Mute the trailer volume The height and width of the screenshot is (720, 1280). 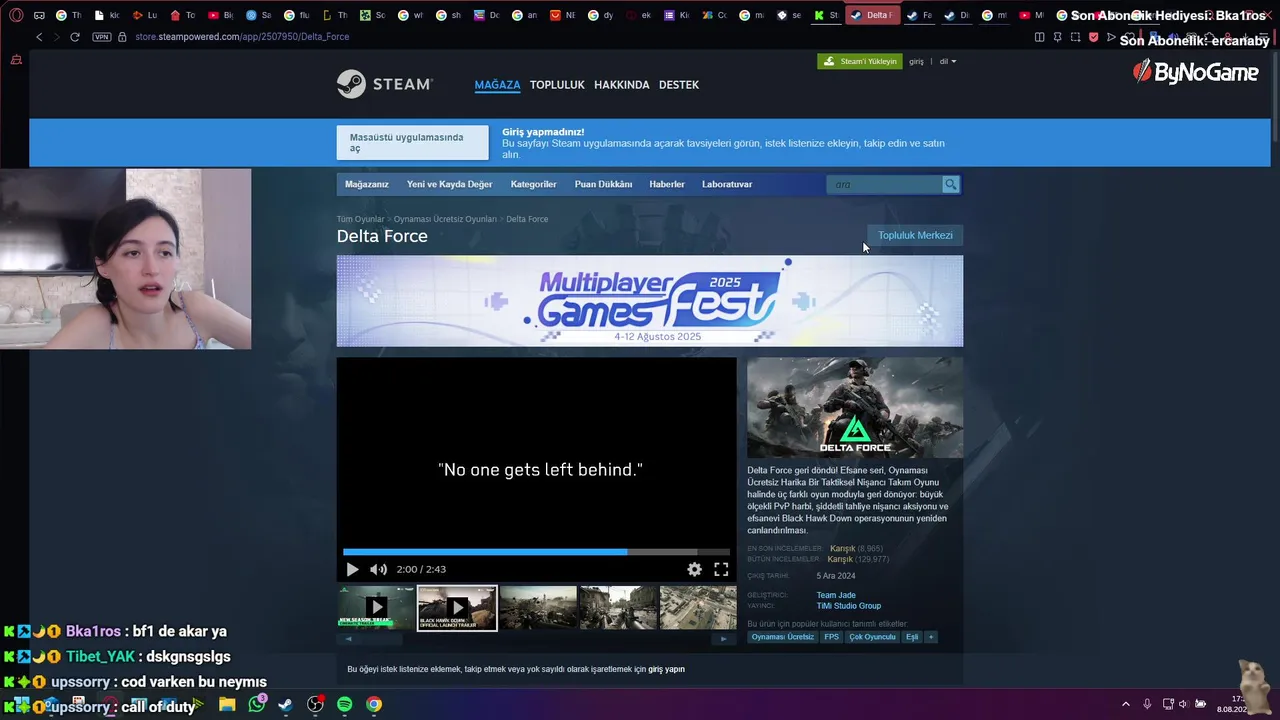coord(378,569)
